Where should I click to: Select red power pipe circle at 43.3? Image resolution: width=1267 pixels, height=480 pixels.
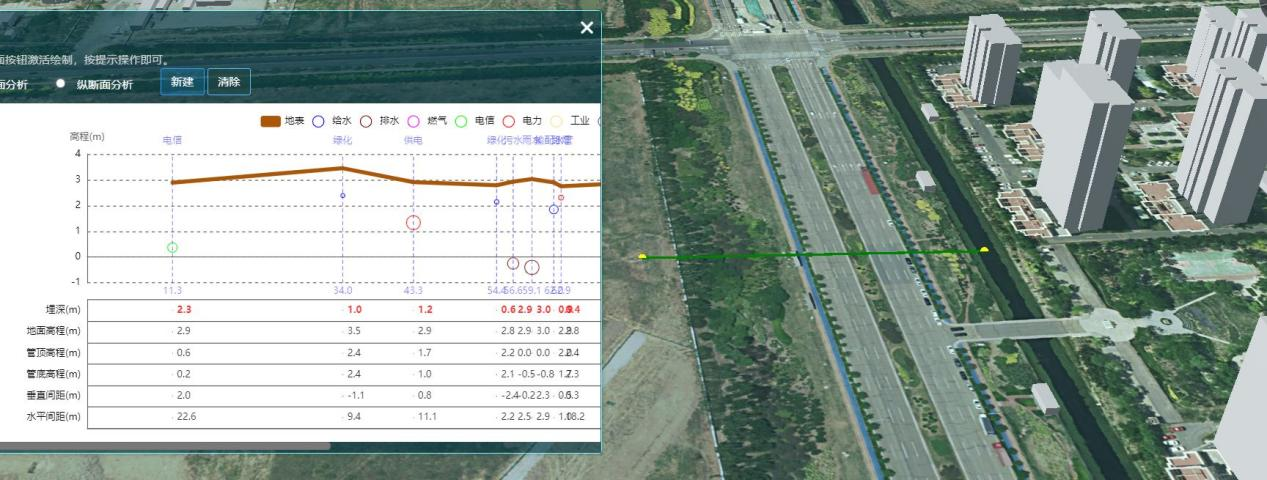click(413, 222)
